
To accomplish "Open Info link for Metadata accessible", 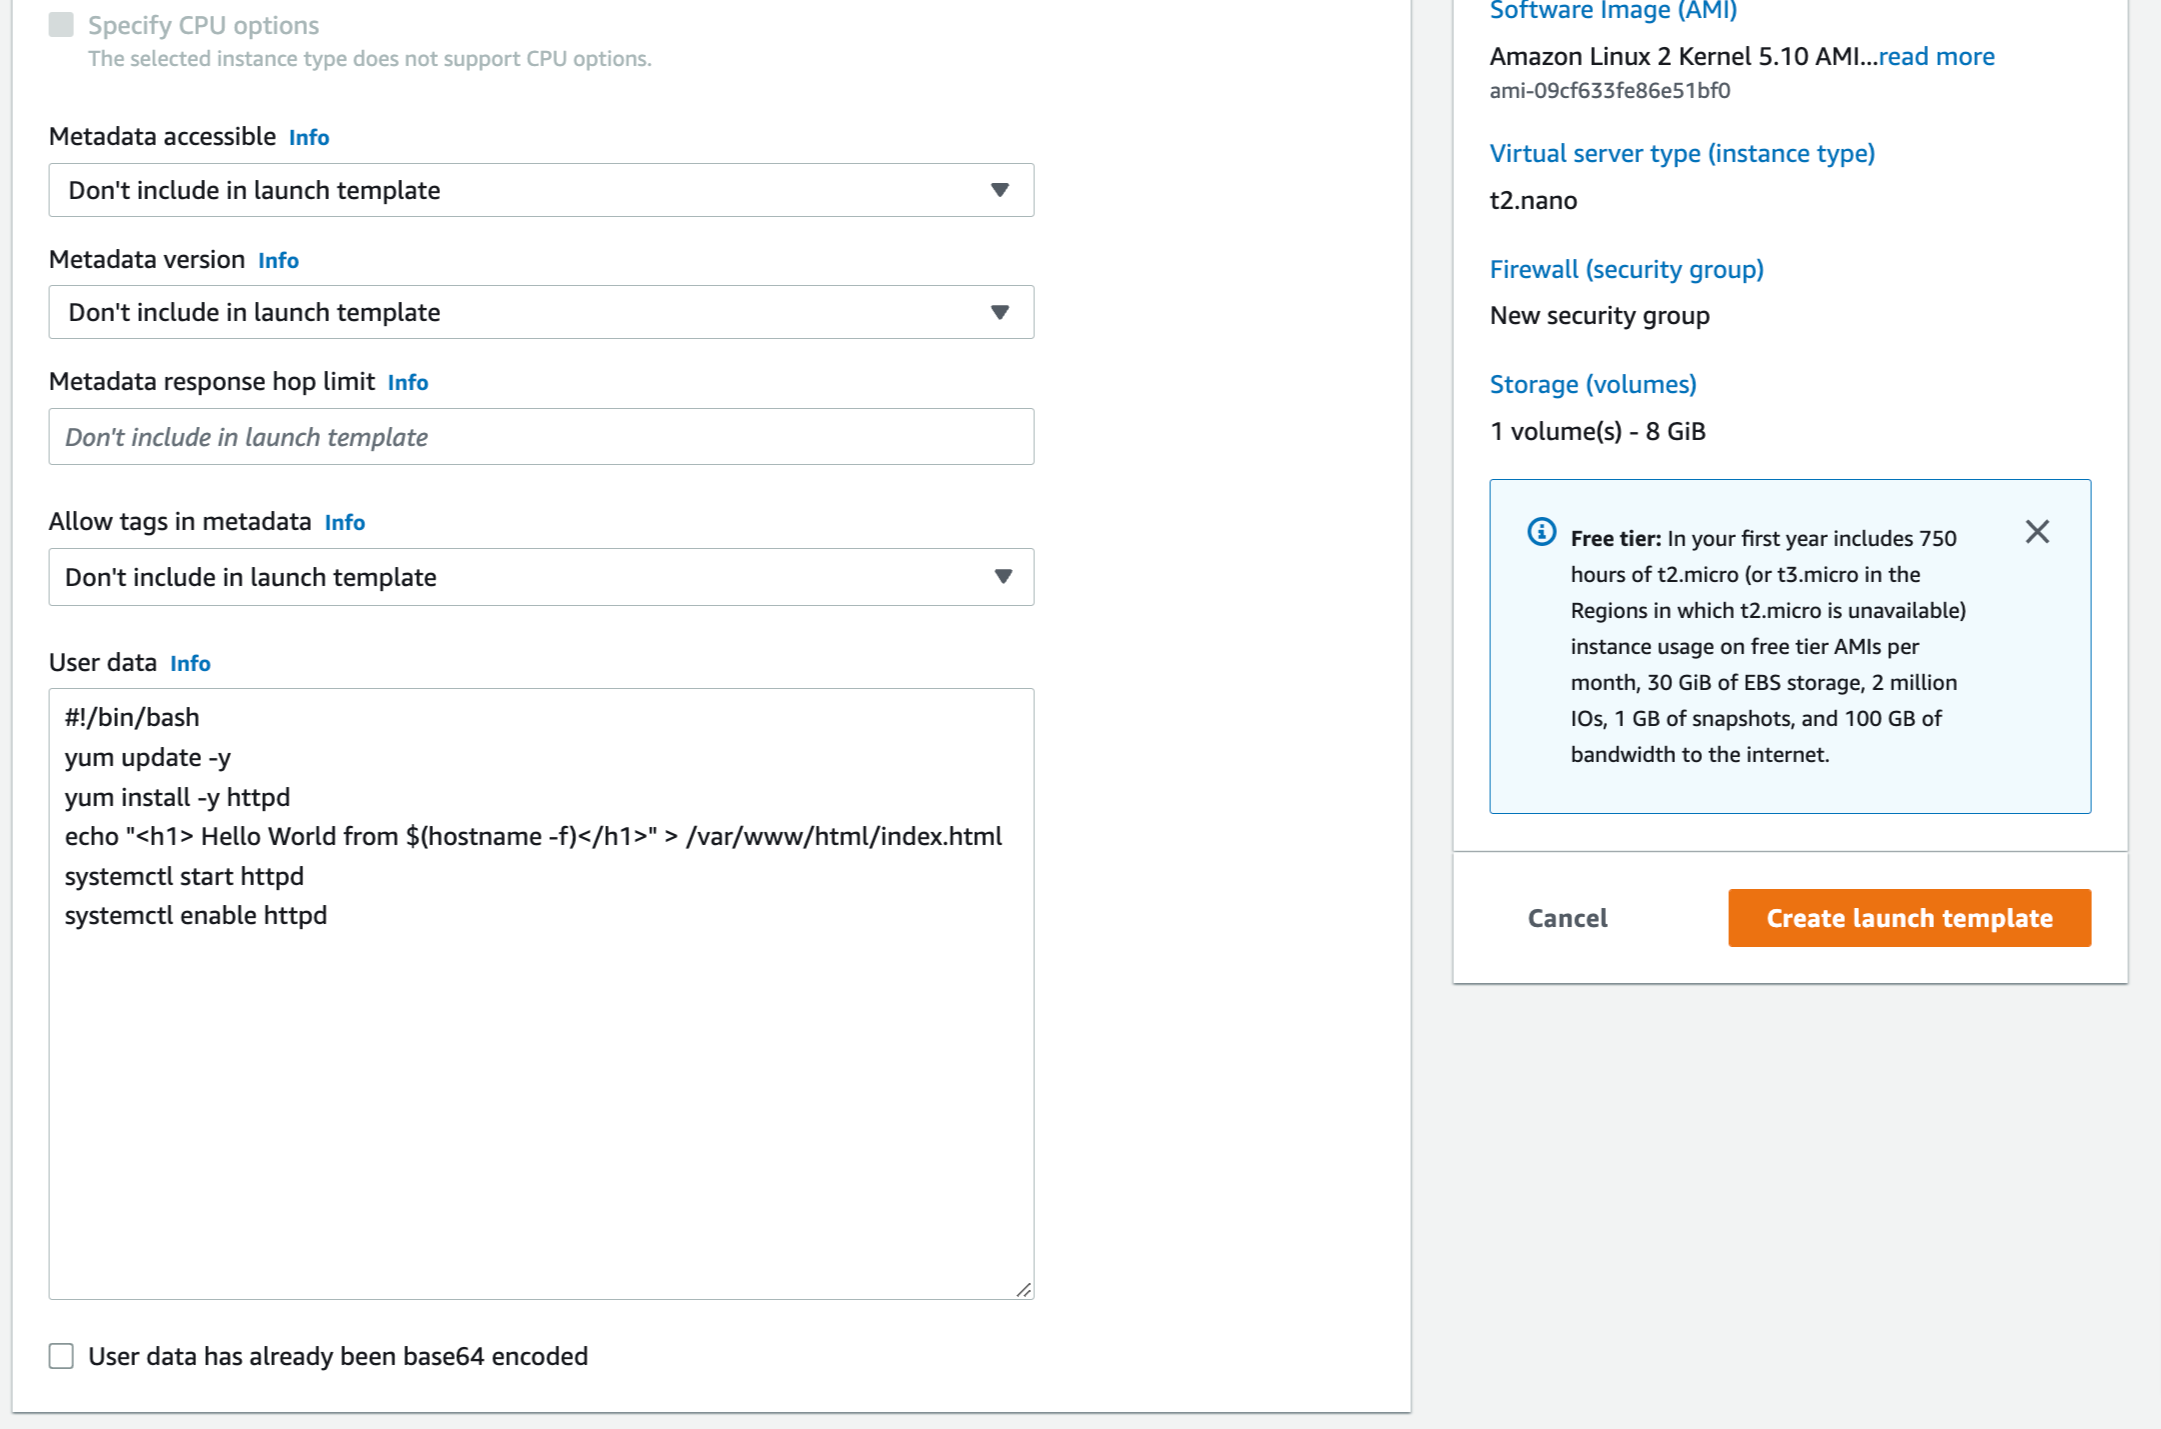I will tap(309, 137).
